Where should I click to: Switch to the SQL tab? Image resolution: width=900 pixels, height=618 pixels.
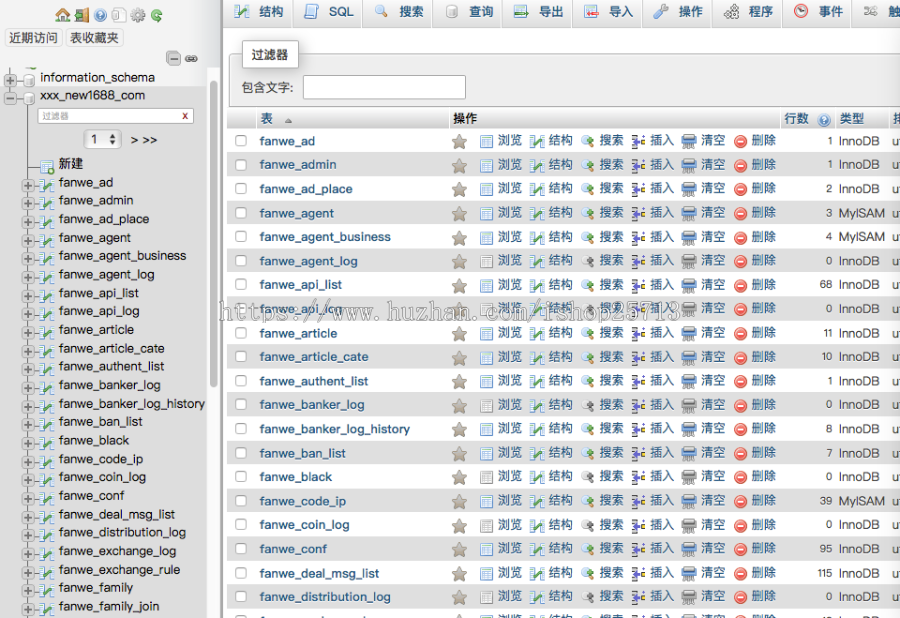pos(329,12)
